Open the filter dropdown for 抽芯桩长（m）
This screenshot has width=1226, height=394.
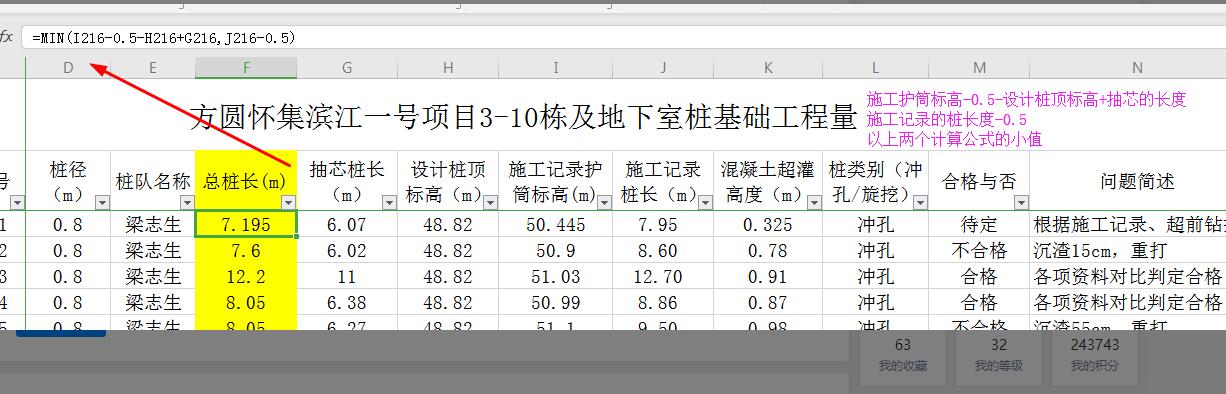click(390, 202)
